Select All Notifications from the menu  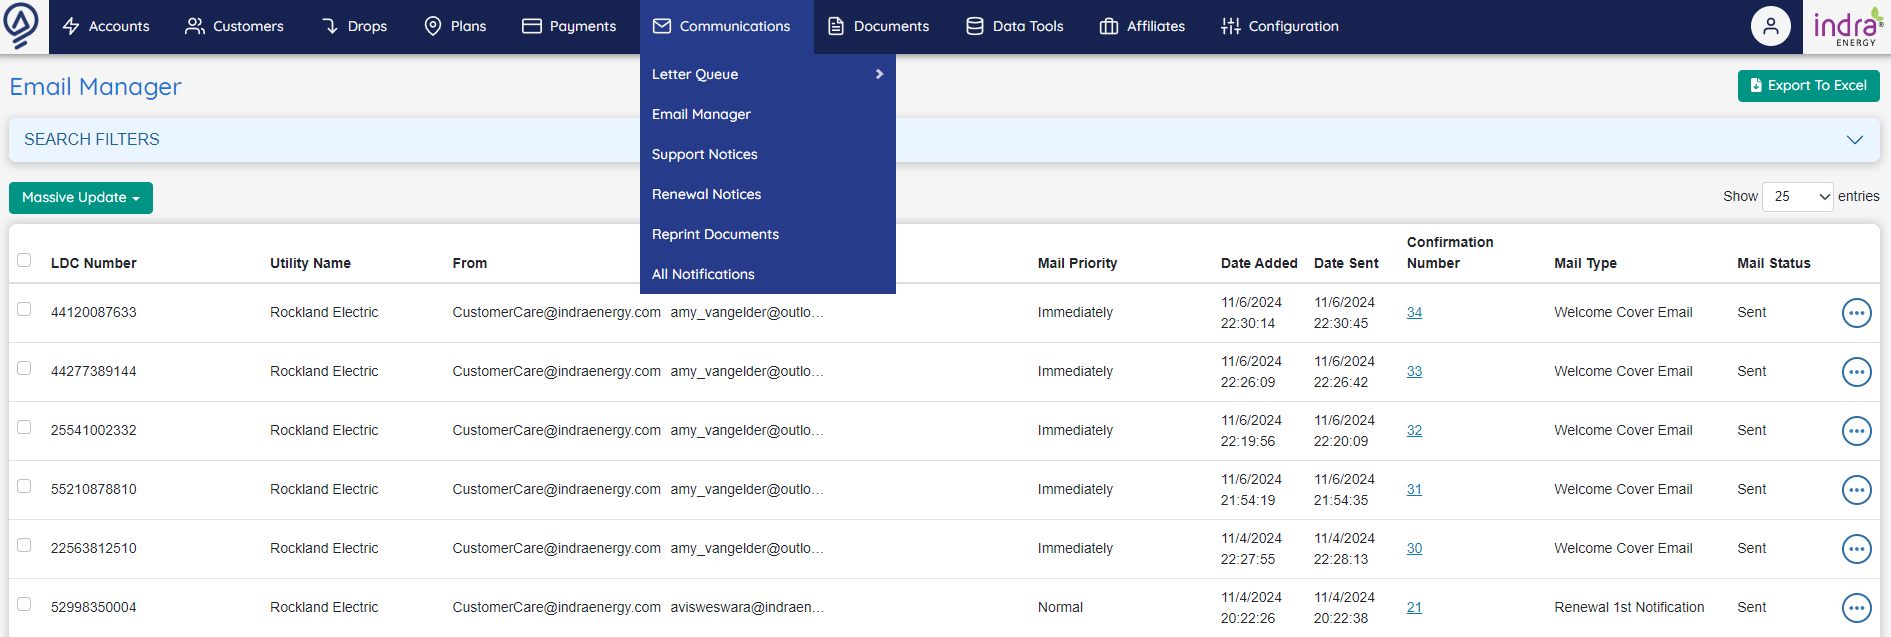click(768, 274)
